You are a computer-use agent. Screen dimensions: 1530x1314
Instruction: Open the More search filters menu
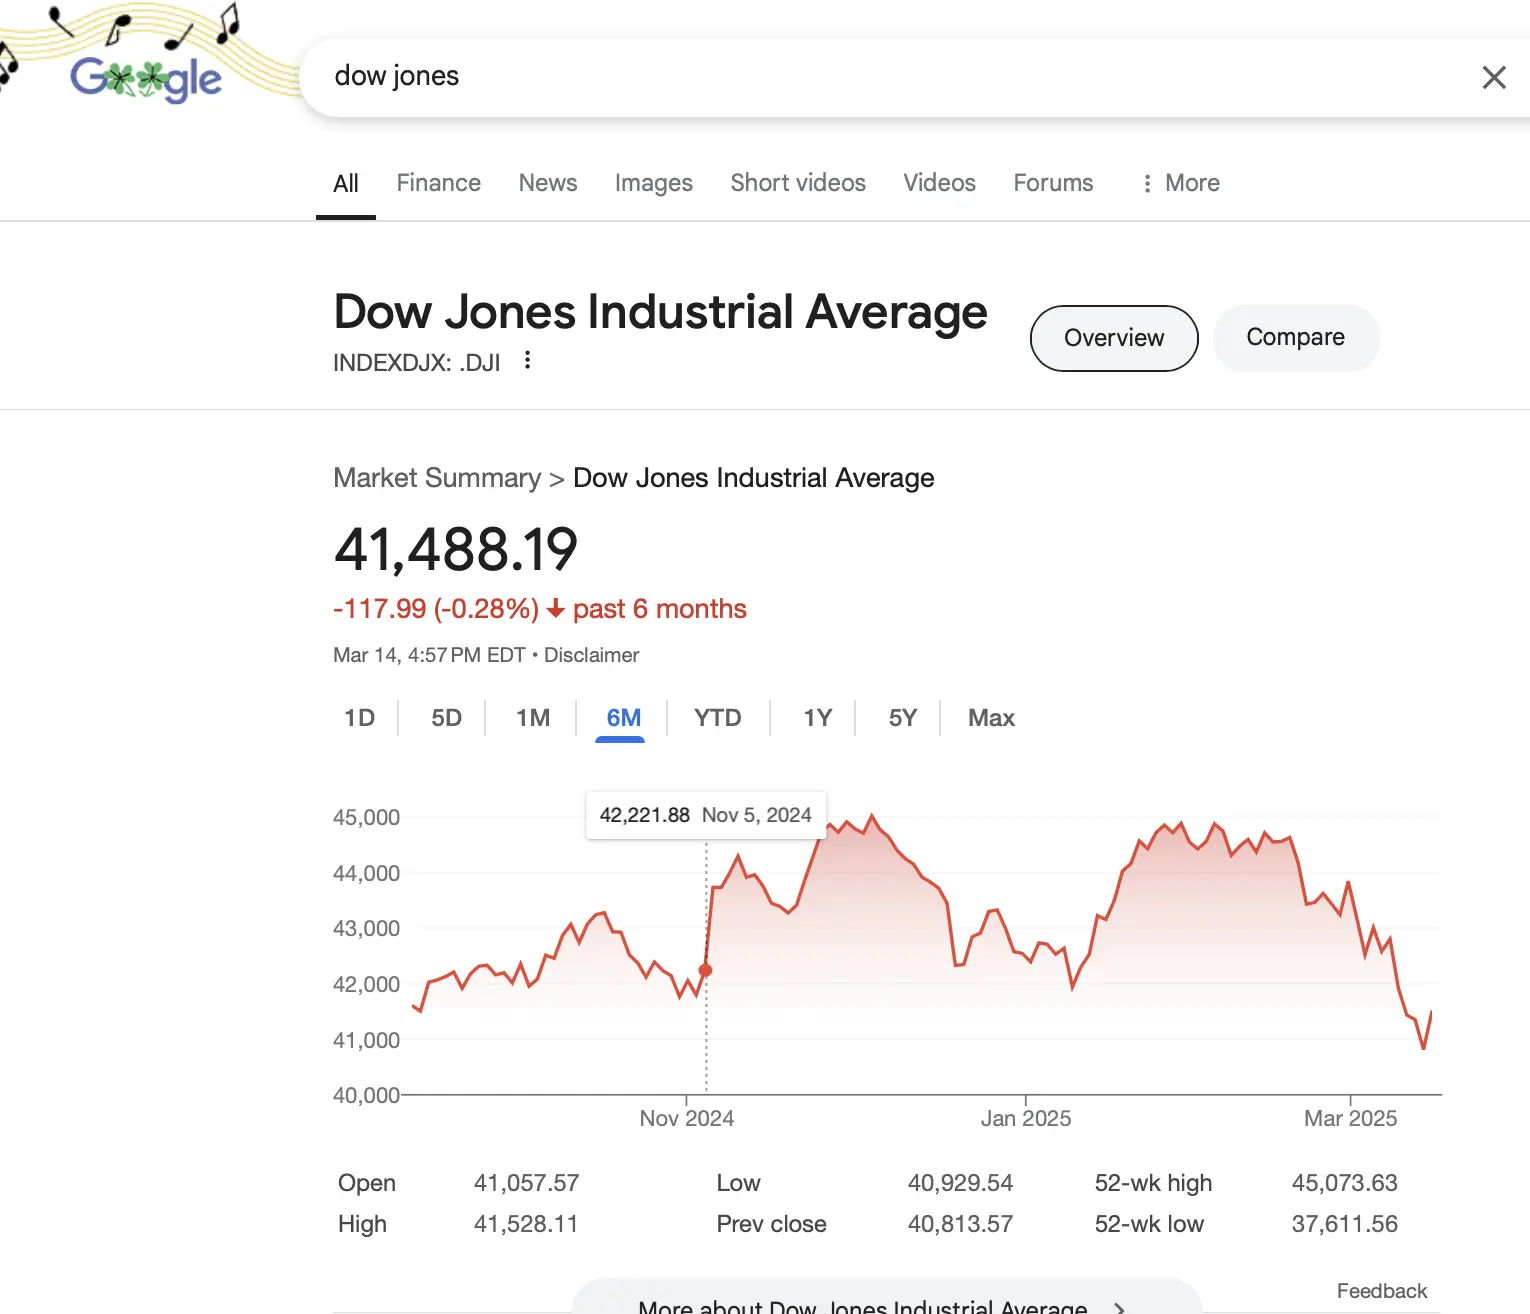1180,183
